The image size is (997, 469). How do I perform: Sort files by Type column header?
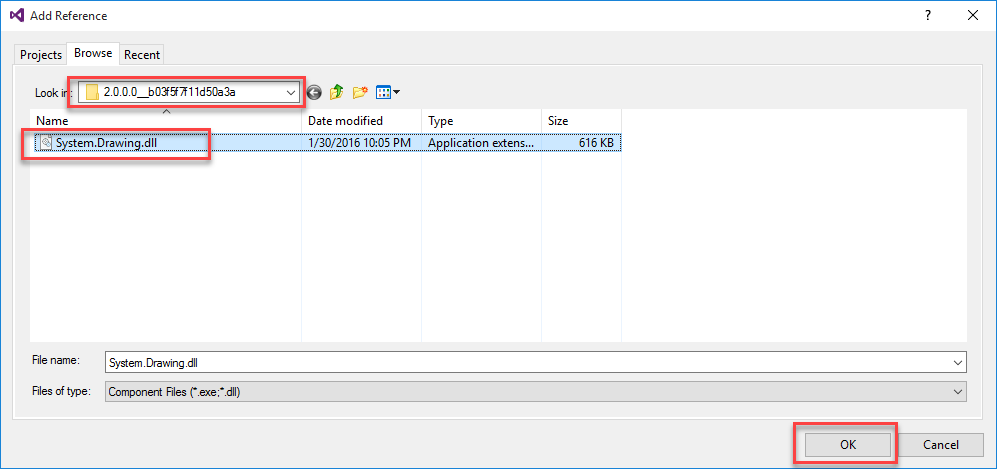click(481, 121)
